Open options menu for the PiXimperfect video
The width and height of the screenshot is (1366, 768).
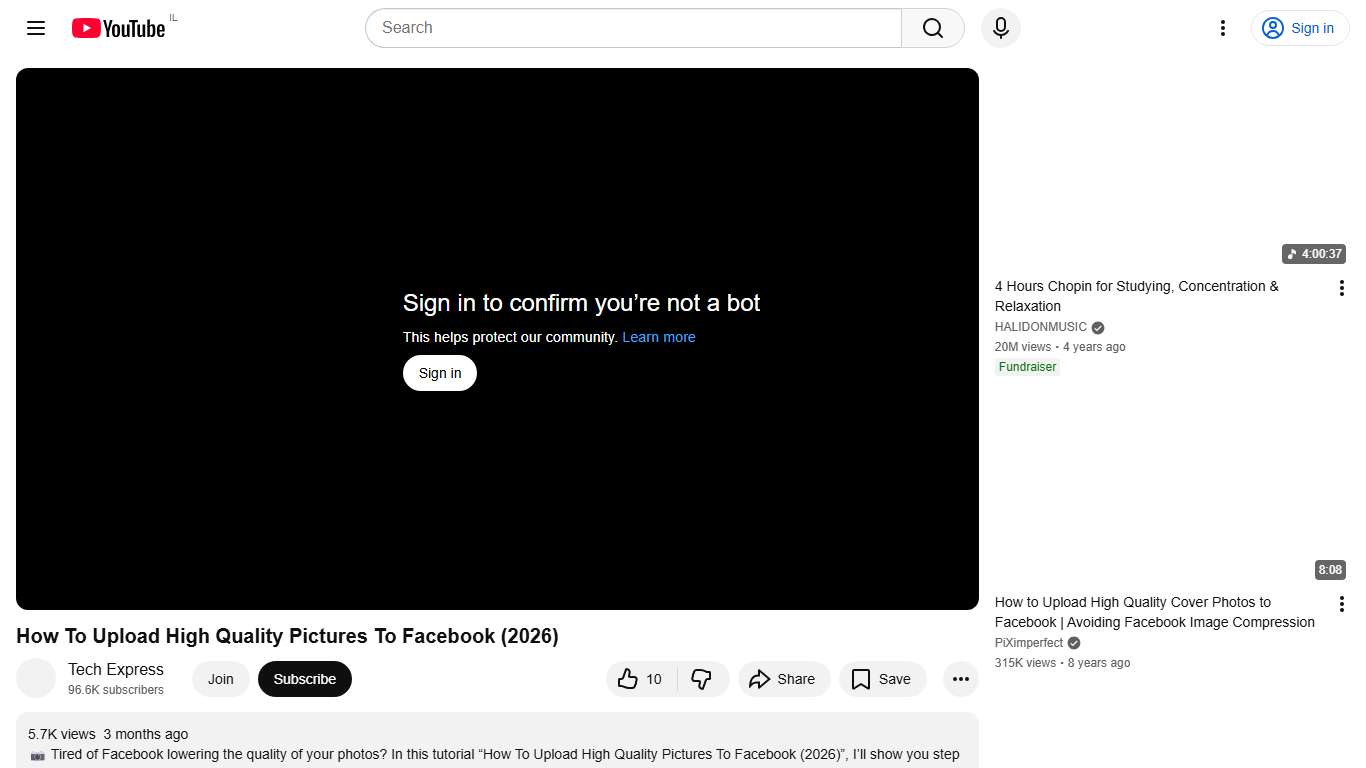pyautogui.click(x=1342, y=603)
